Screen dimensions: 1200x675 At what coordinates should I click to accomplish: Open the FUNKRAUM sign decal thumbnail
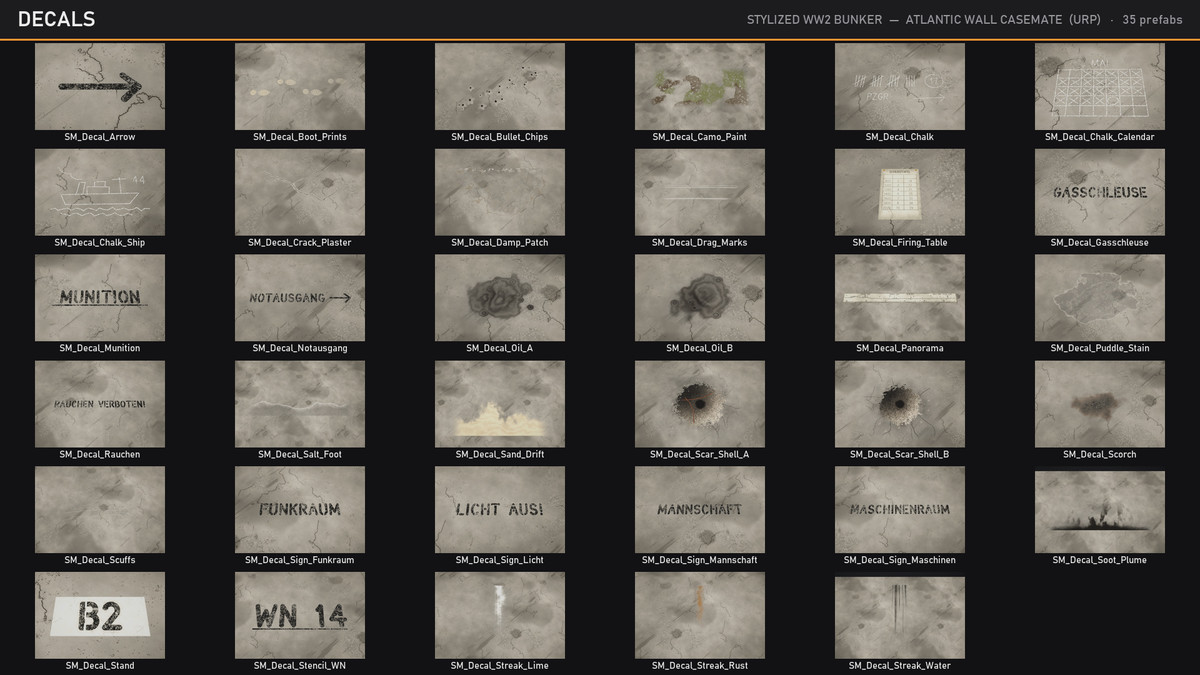(300, 510)
